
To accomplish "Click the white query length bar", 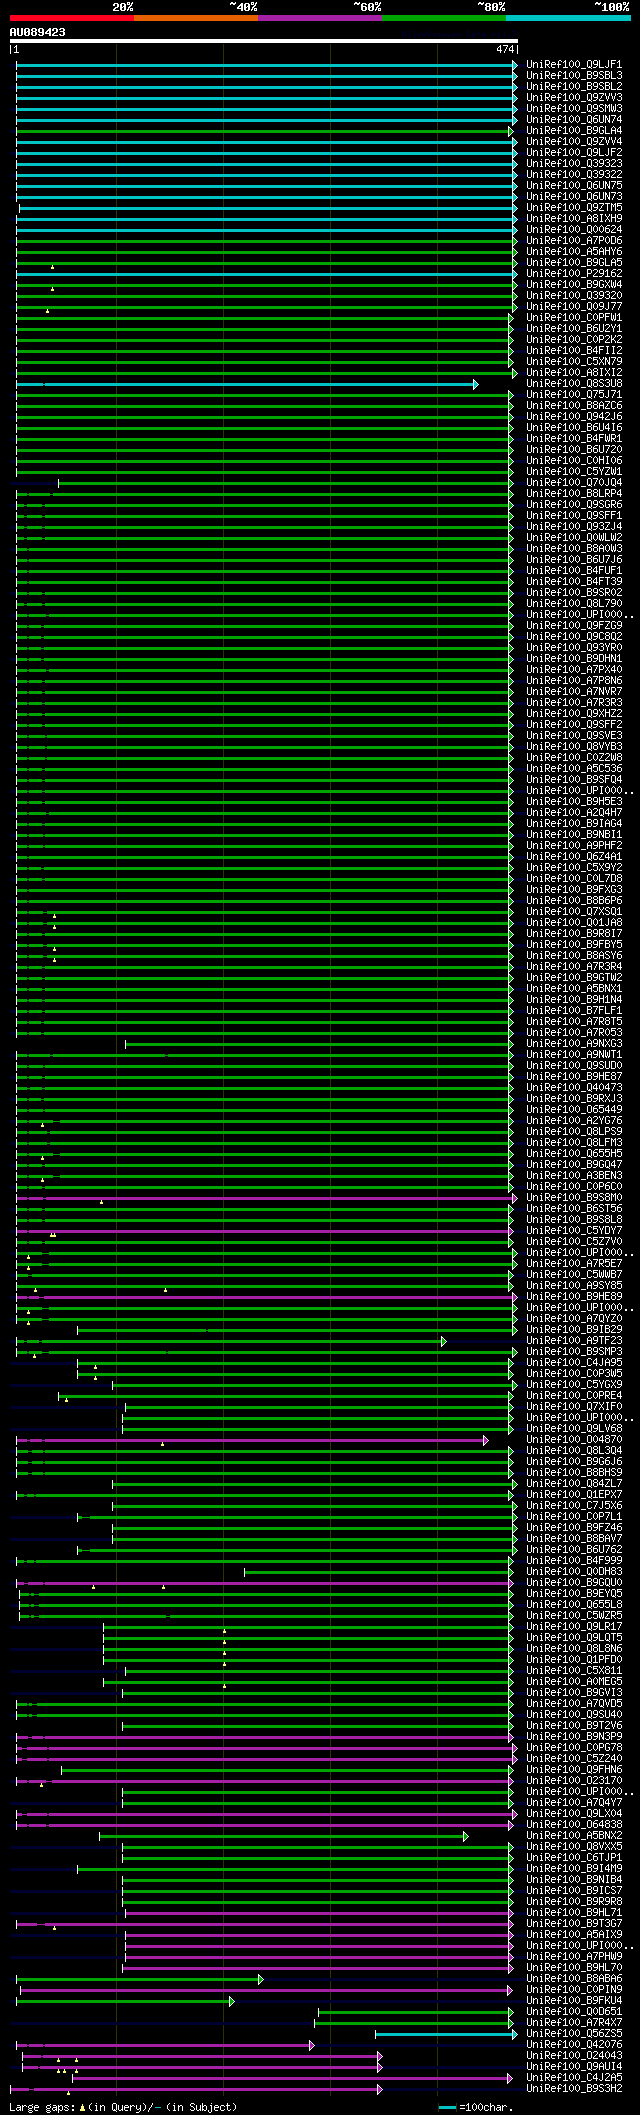I will [263, 41].
